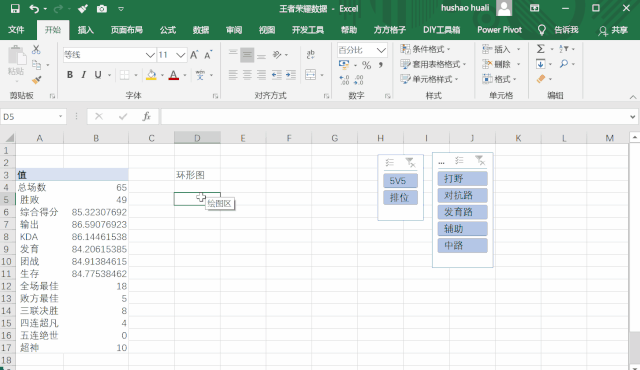Select the 打野 slicer item
This screenshot has height=370, width=640.
(462, 178)
